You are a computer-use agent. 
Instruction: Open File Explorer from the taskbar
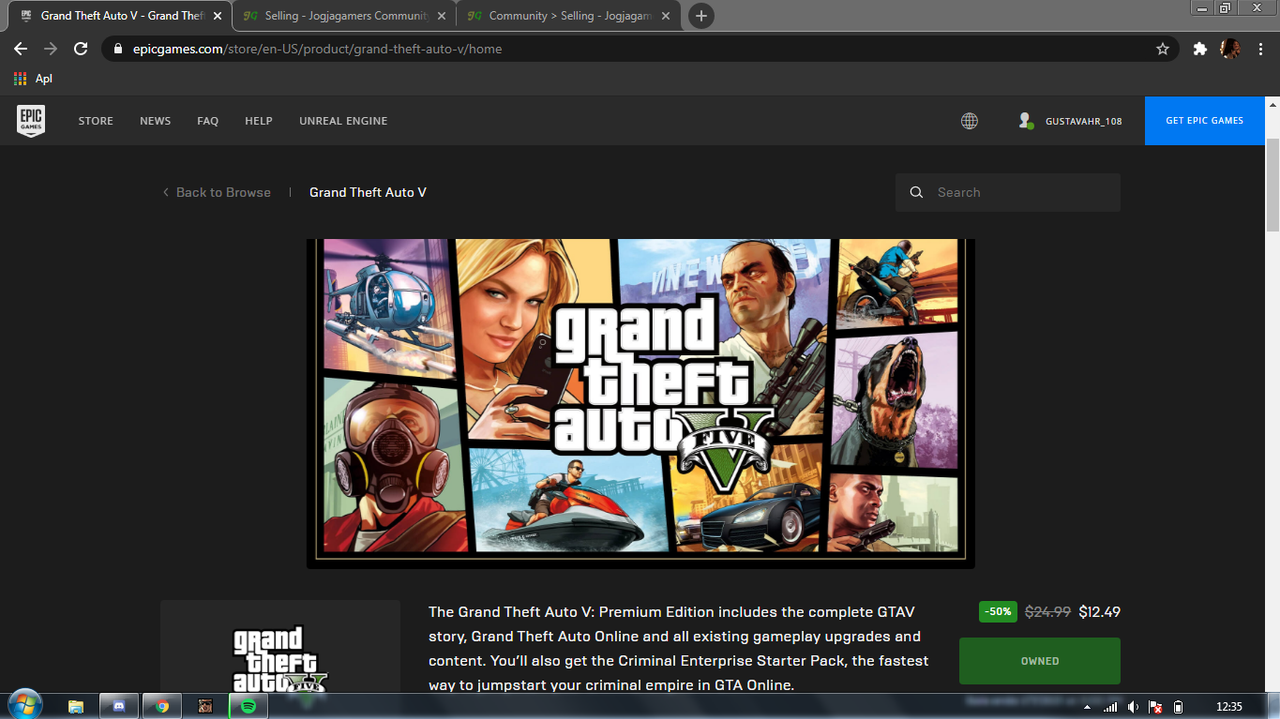tap(76, 706)
